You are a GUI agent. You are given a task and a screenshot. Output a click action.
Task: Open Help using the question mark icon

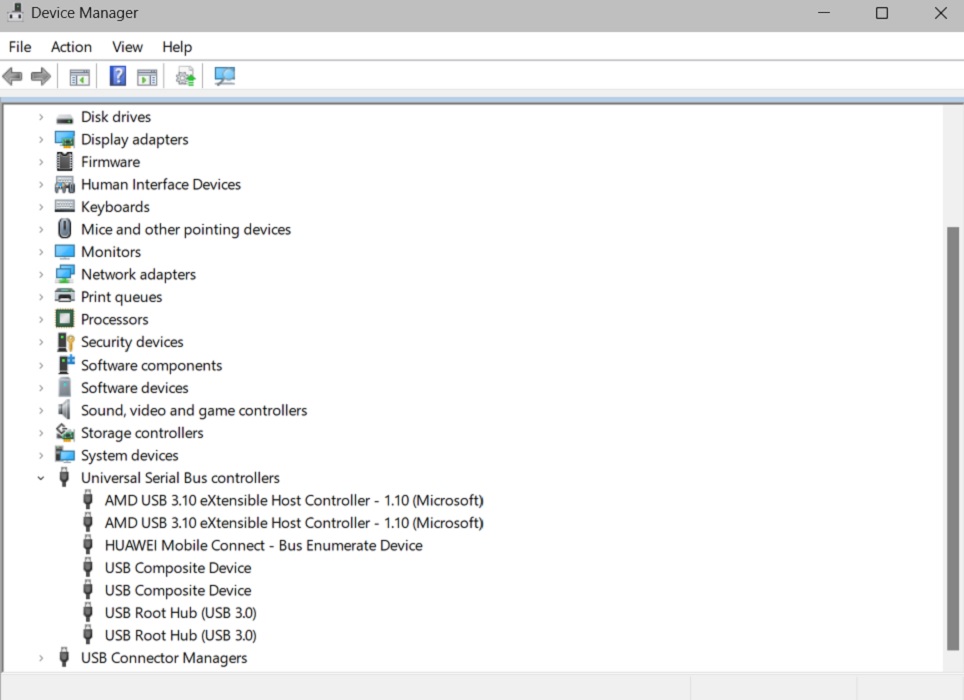pyautogui.click(x=117, y=75)
